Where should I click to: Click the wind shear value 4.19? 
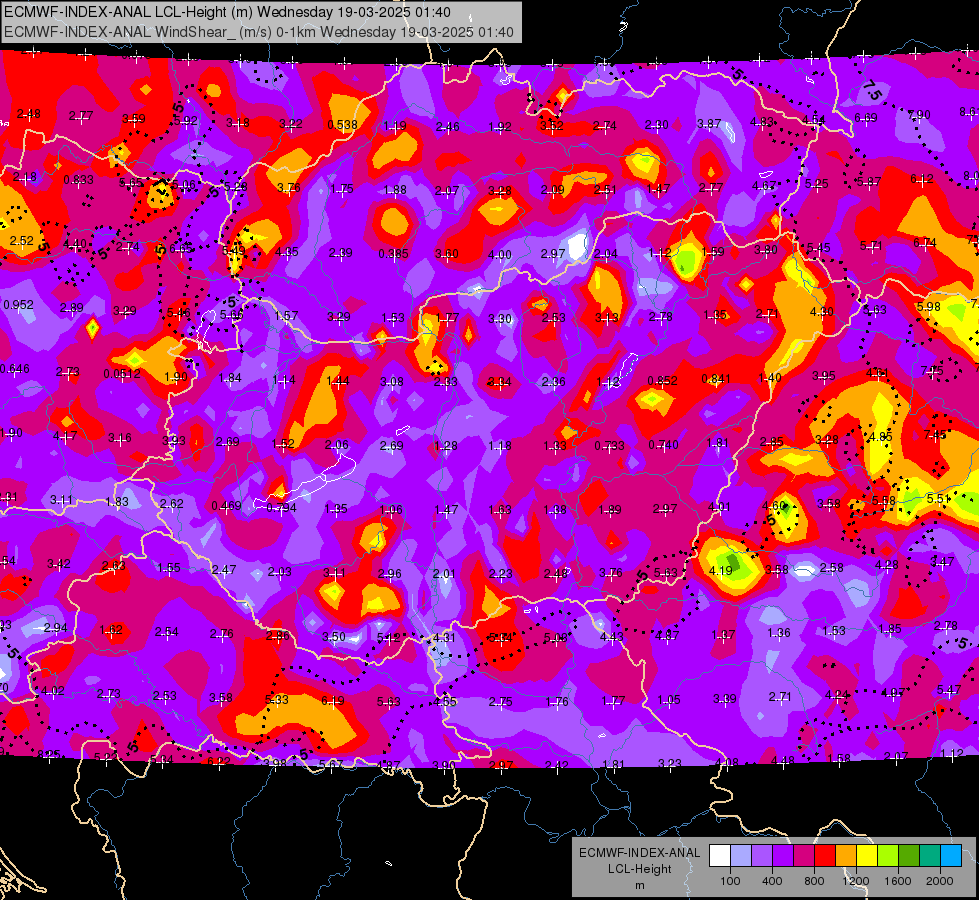coord(721,570)
